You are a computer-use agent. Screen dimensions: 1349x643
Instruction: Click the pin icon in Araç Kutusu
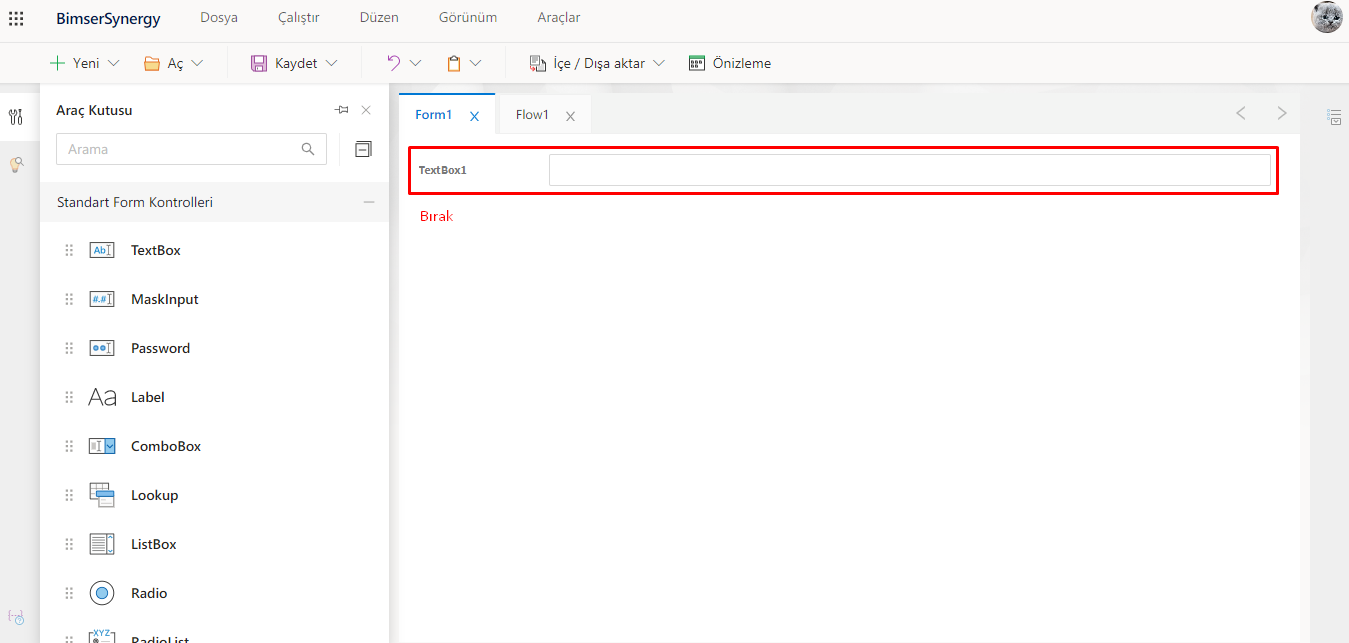pos(341,110)
